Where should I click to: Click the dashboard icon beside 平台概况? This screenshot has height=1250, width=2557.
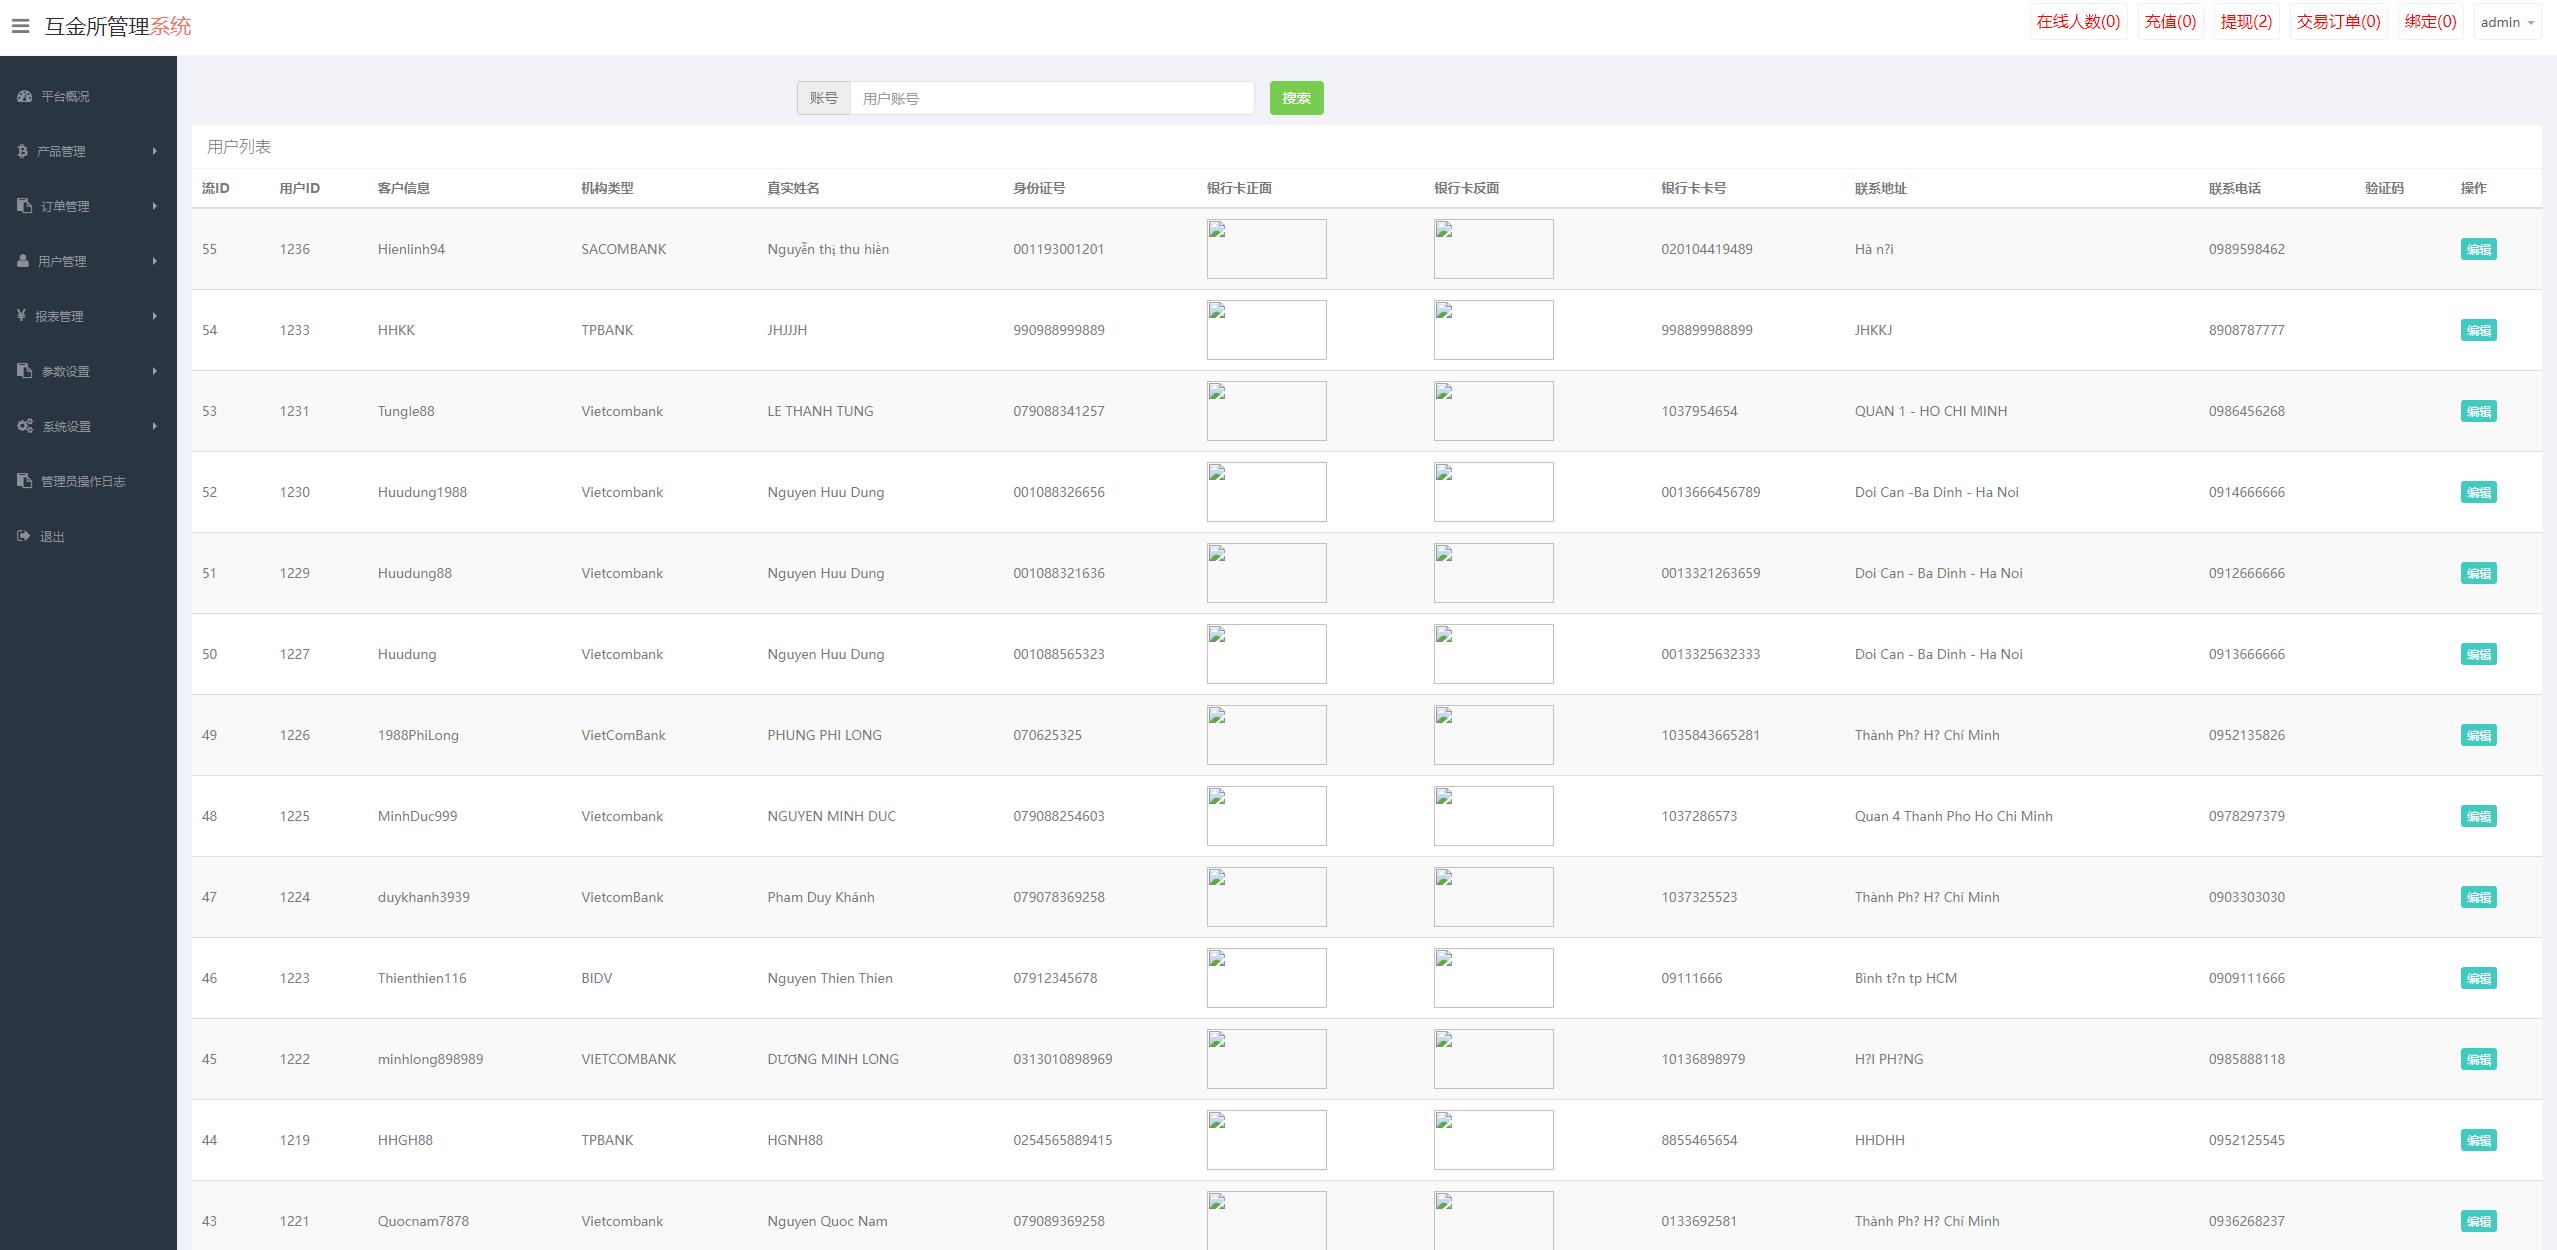25,96
